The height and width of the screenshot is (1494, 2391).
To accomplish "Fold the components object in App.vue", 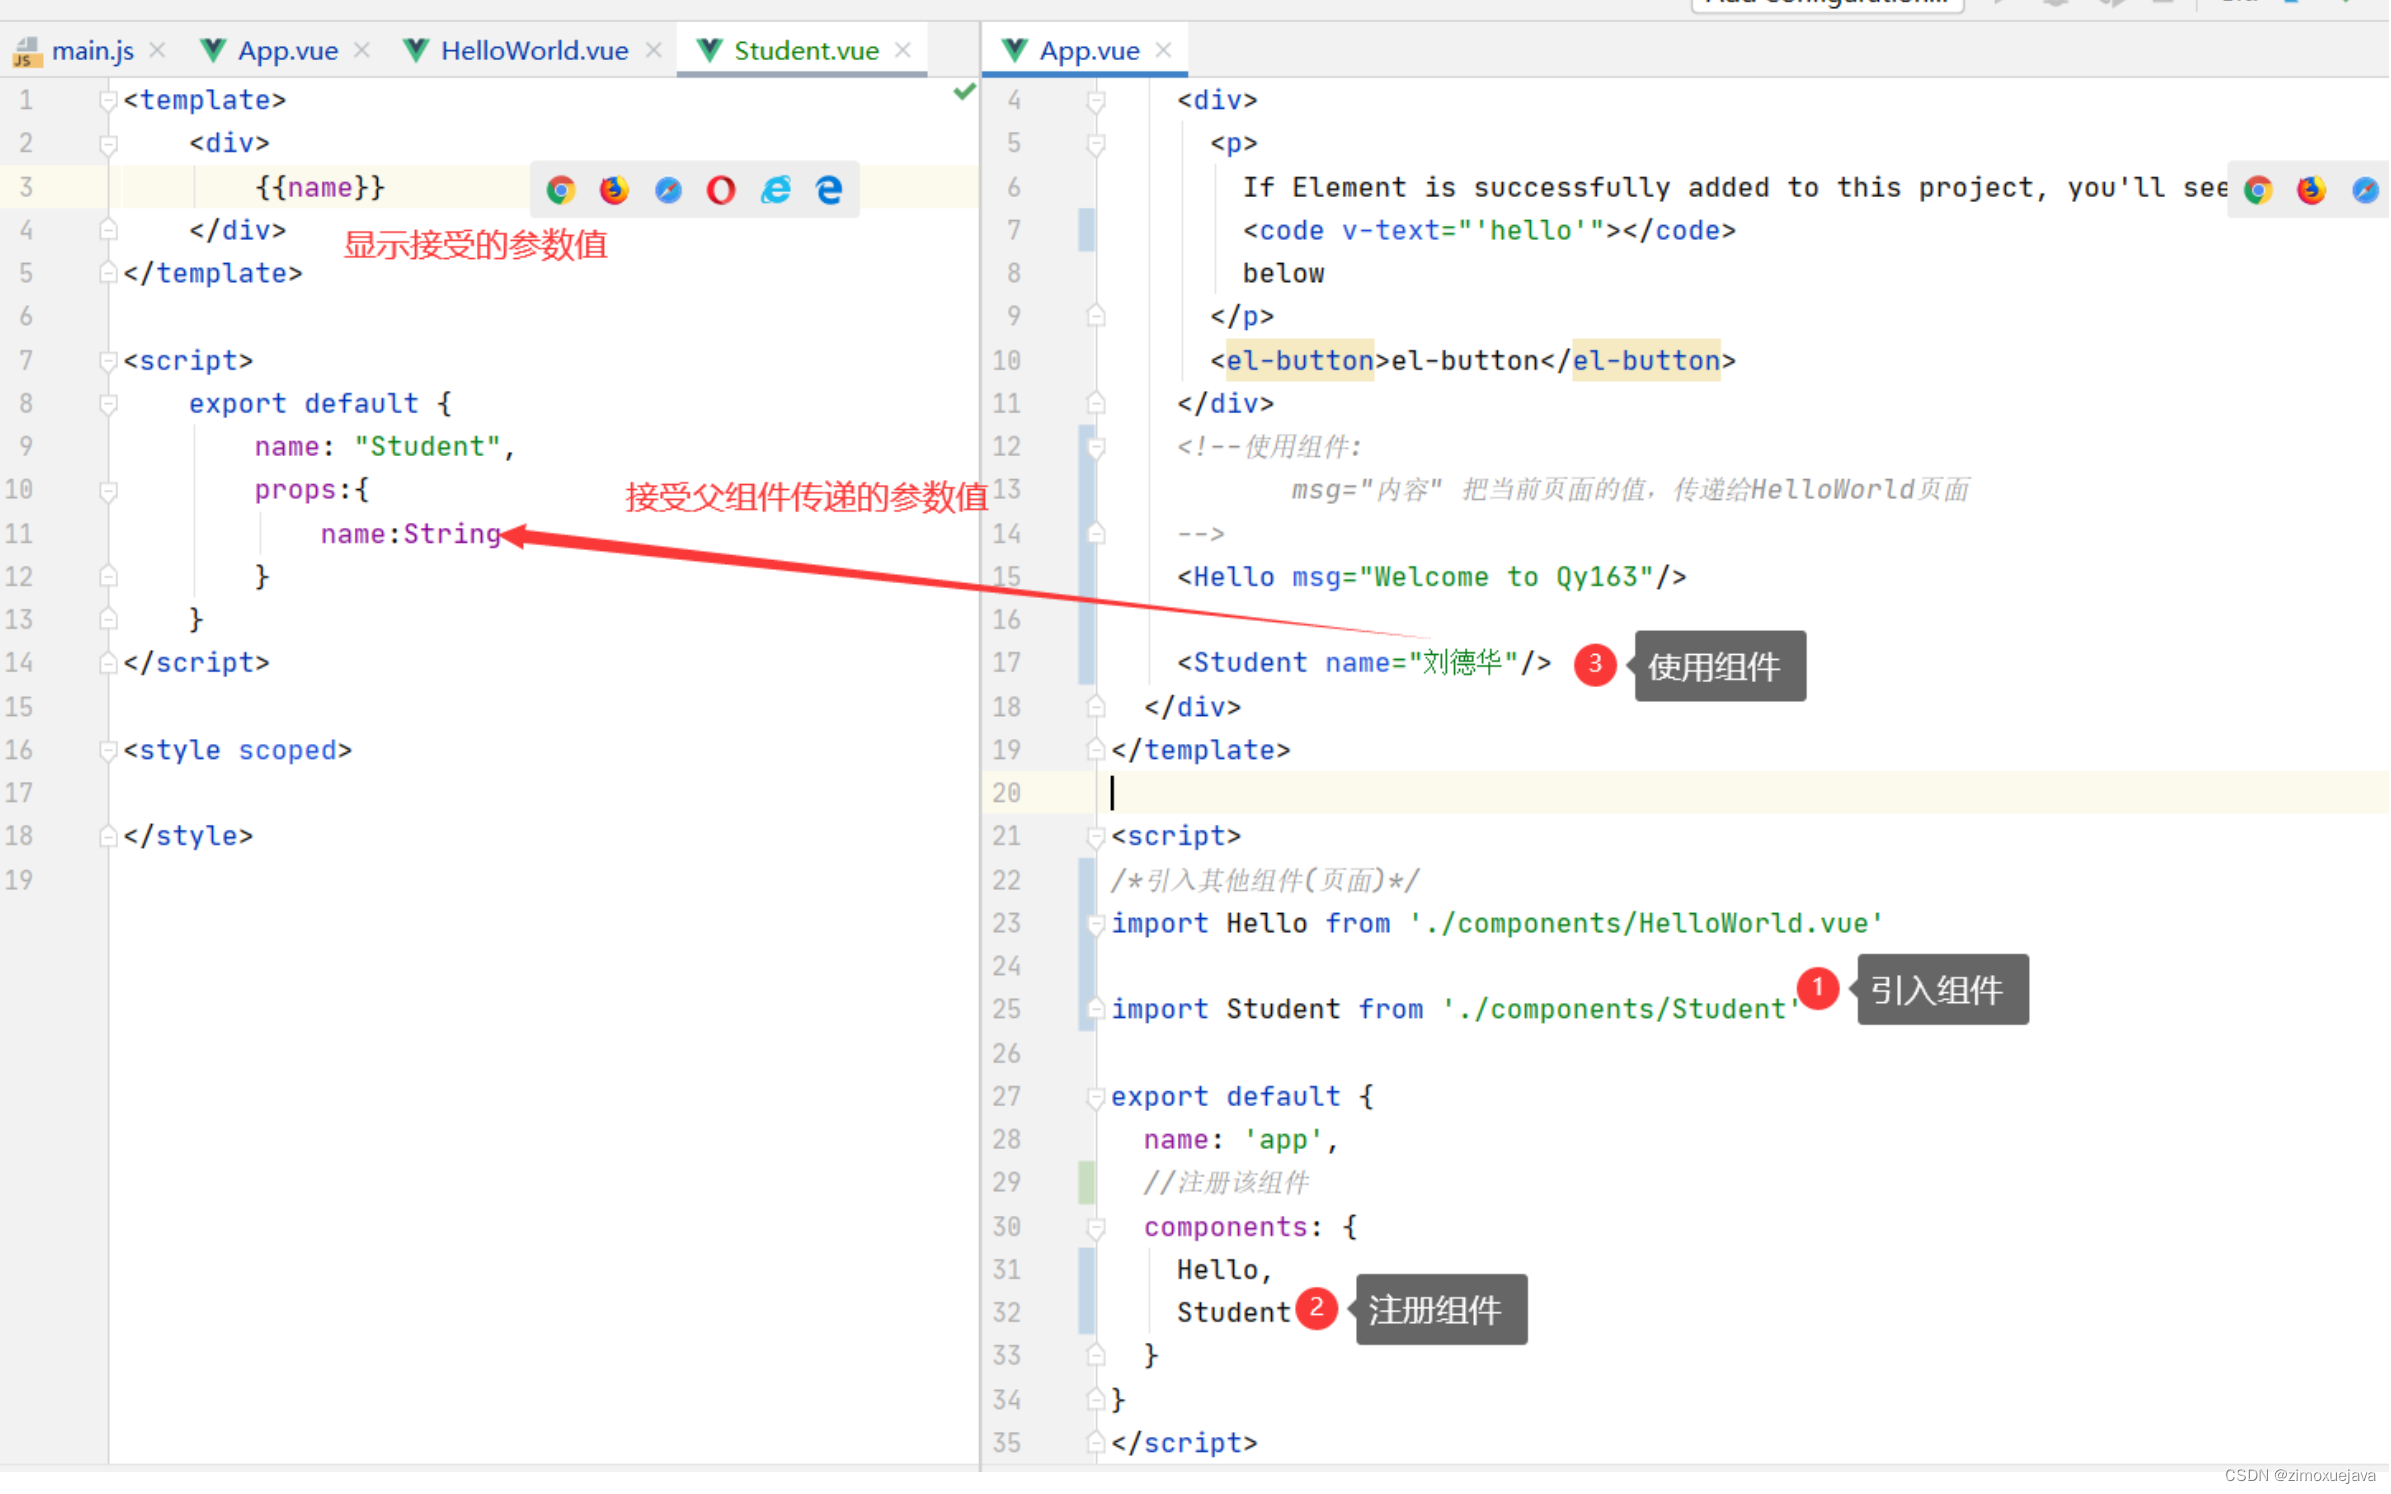I will pos(1096,1228).
